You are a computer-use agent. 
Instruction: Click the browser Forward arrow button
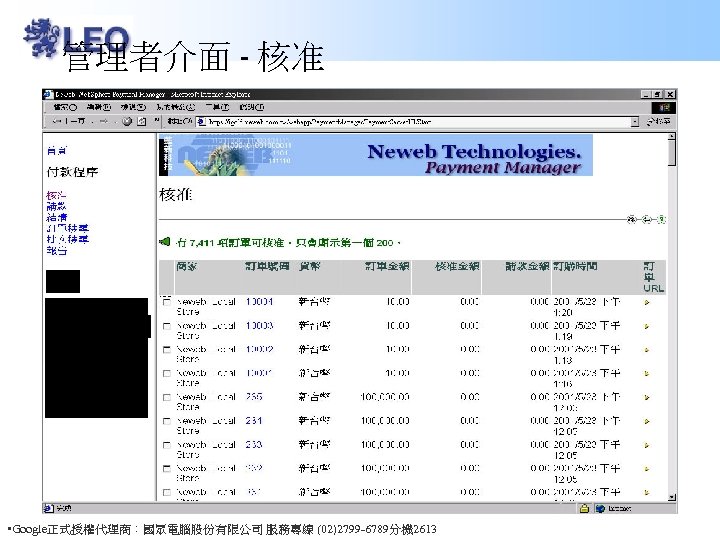tap(103, 121)
